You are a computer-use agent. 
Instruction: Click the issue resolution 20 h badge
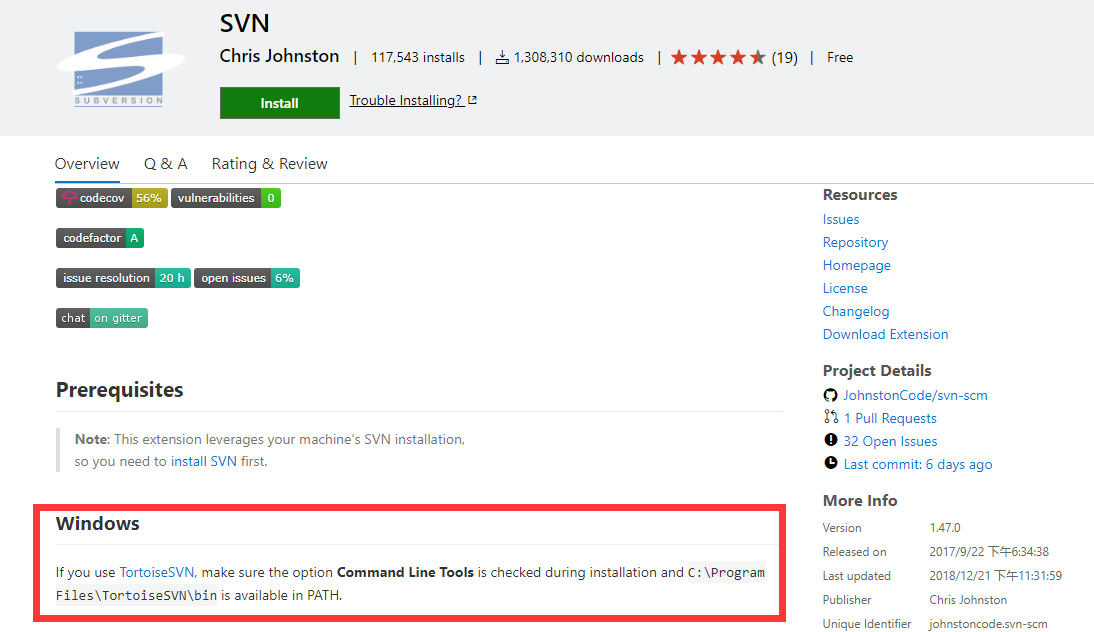point(123,278)
